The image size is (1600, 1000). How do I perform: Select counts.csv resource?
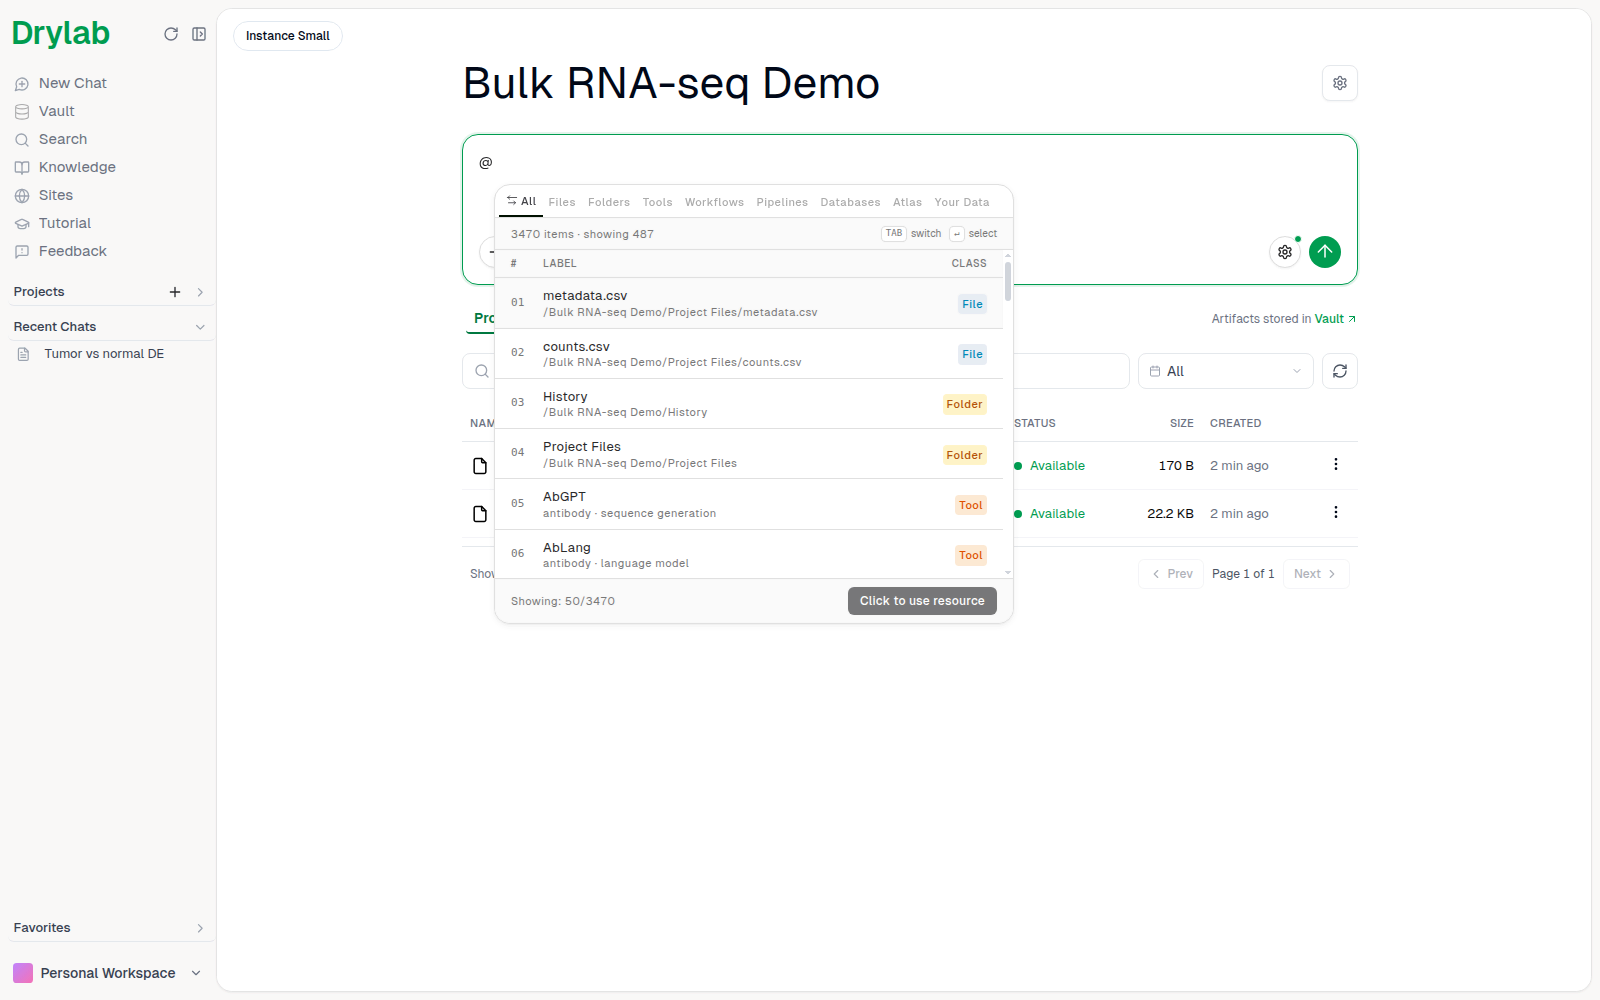click(x=749, y=354)
